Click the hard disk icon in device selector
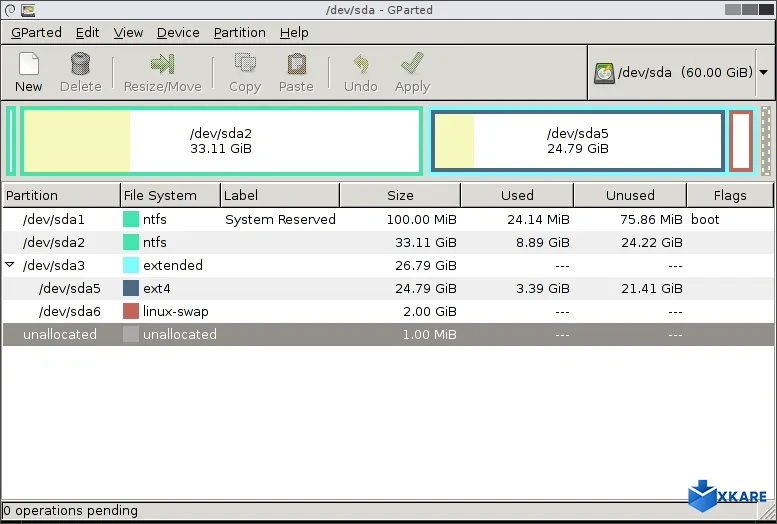This screenshot has width=777, height=524. pos(604,73)
